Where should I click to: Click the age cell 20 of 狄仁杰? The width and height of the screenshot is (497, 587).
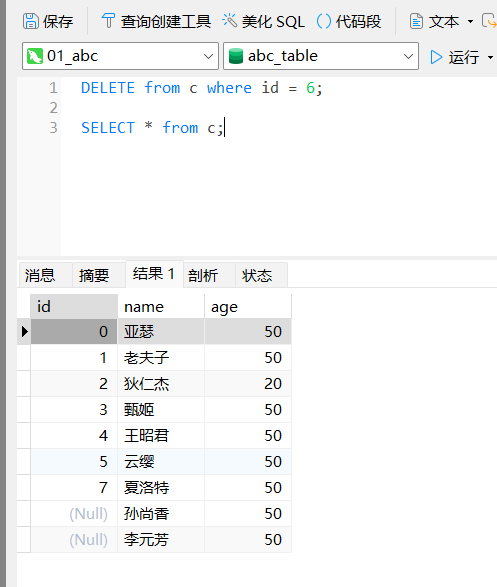coord(248,384)
